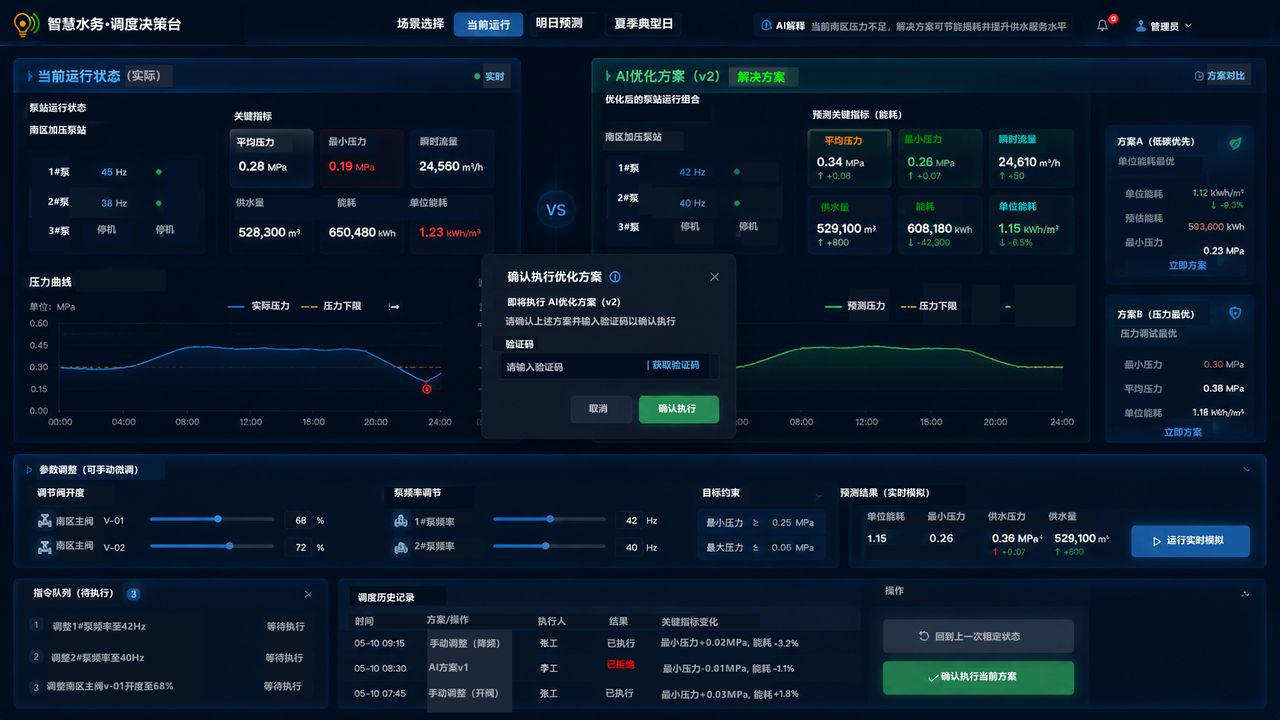The width and height of the screenshot is (1280, 720).
Task: Click the VS comparison badge
Action: tap(556, 210)
